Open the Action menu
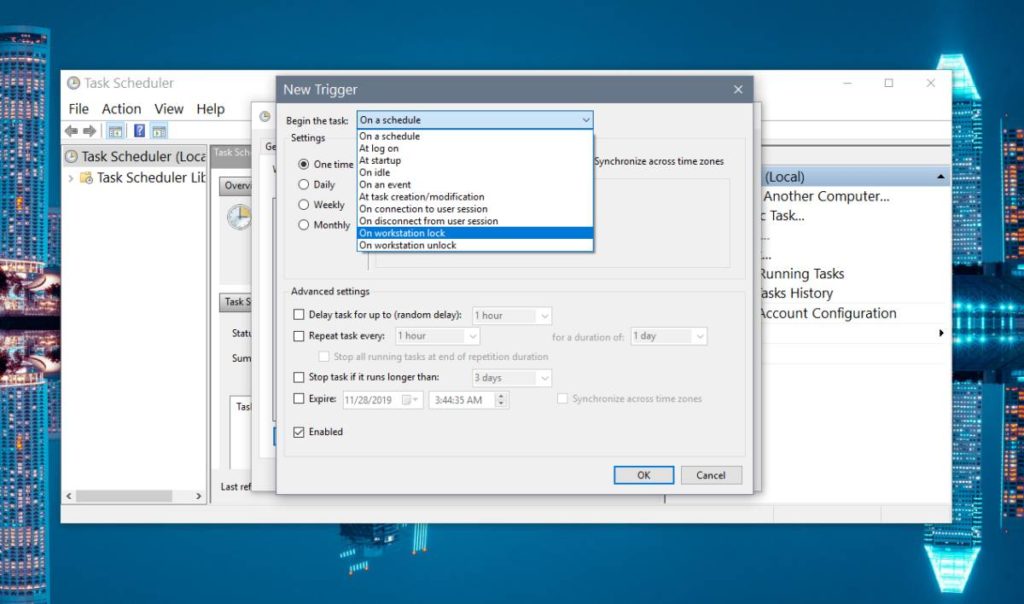The width and height of the screenshot is (1024, 604). (121, 108)
